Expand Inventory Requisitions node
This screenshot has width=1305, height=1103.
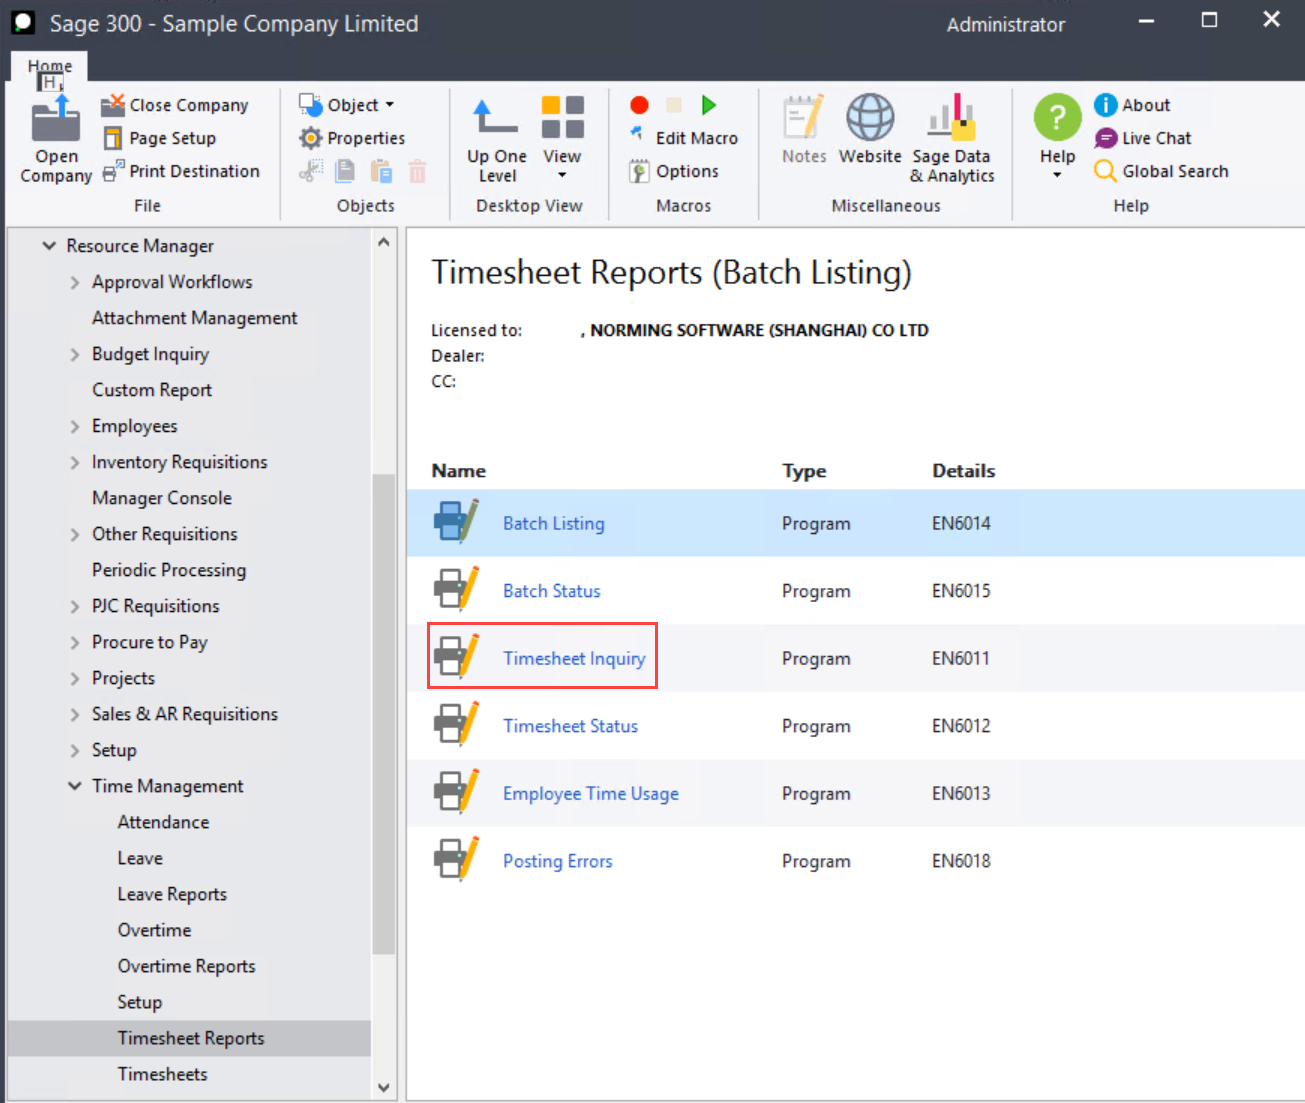(x=74, y=462)
